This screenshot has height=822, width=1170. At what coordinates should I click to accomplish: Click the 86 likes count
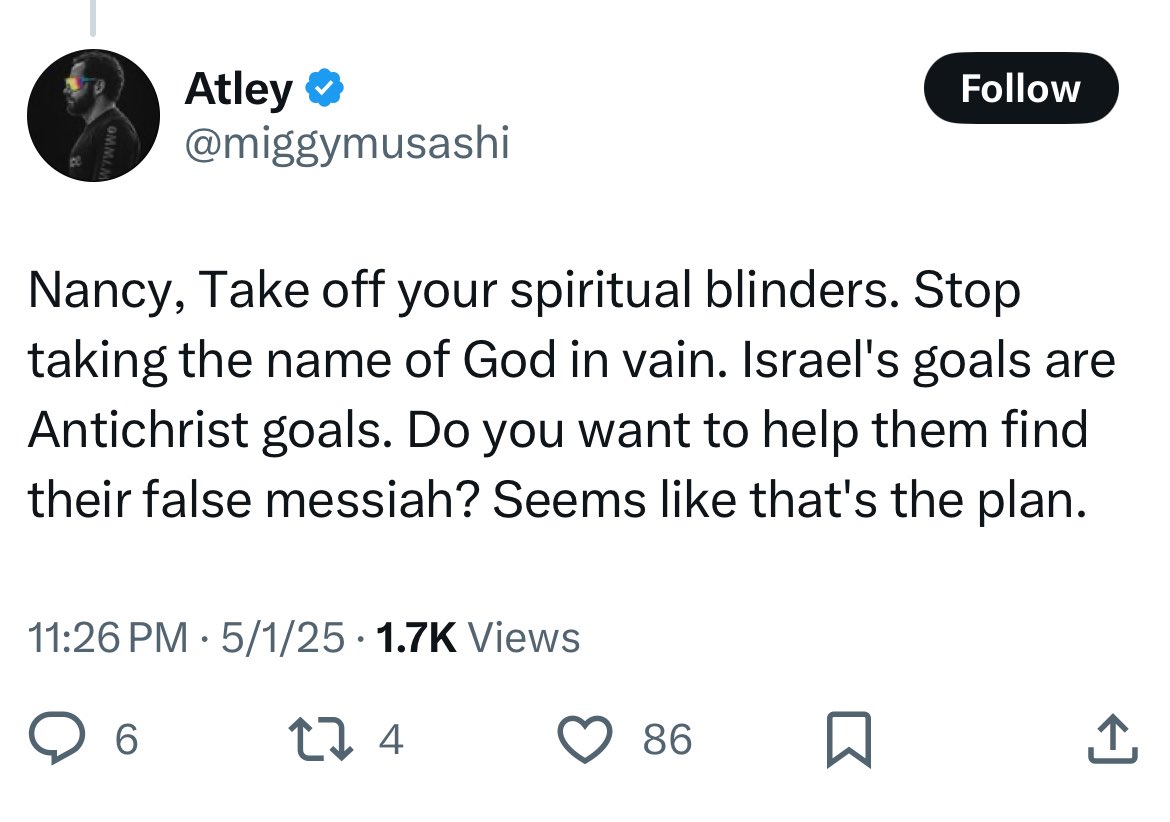[667, 741]
